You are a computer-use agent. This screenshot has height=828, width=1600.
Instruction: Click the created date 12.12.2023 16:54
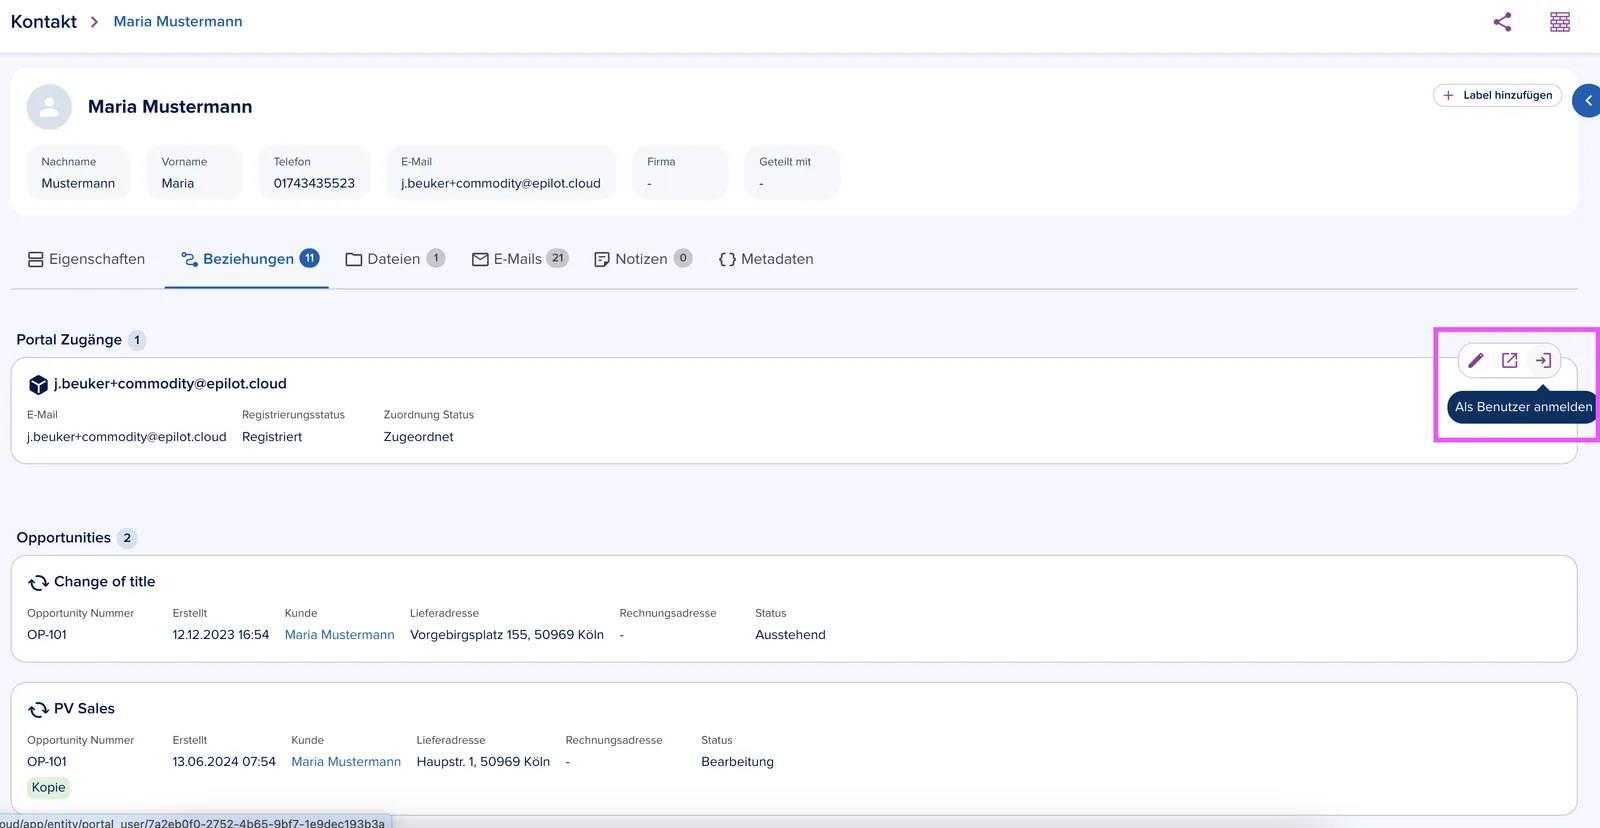click(221, 635)
